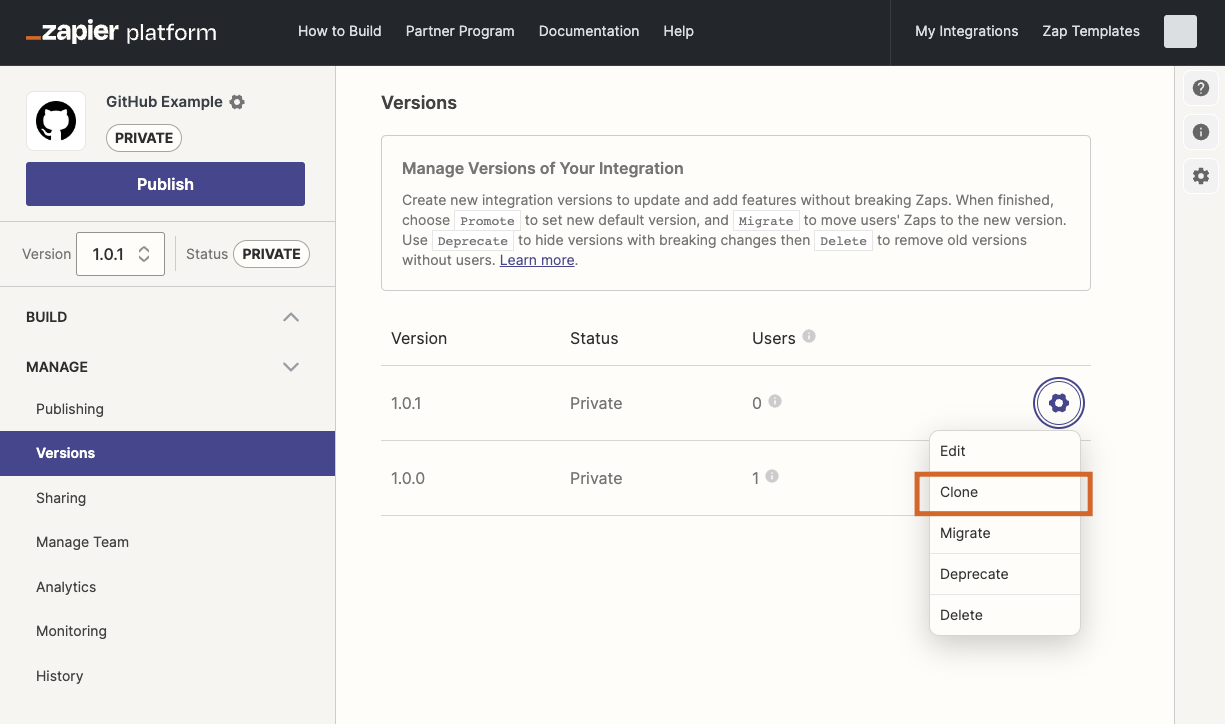Go to My Integrations

(967, 31)
